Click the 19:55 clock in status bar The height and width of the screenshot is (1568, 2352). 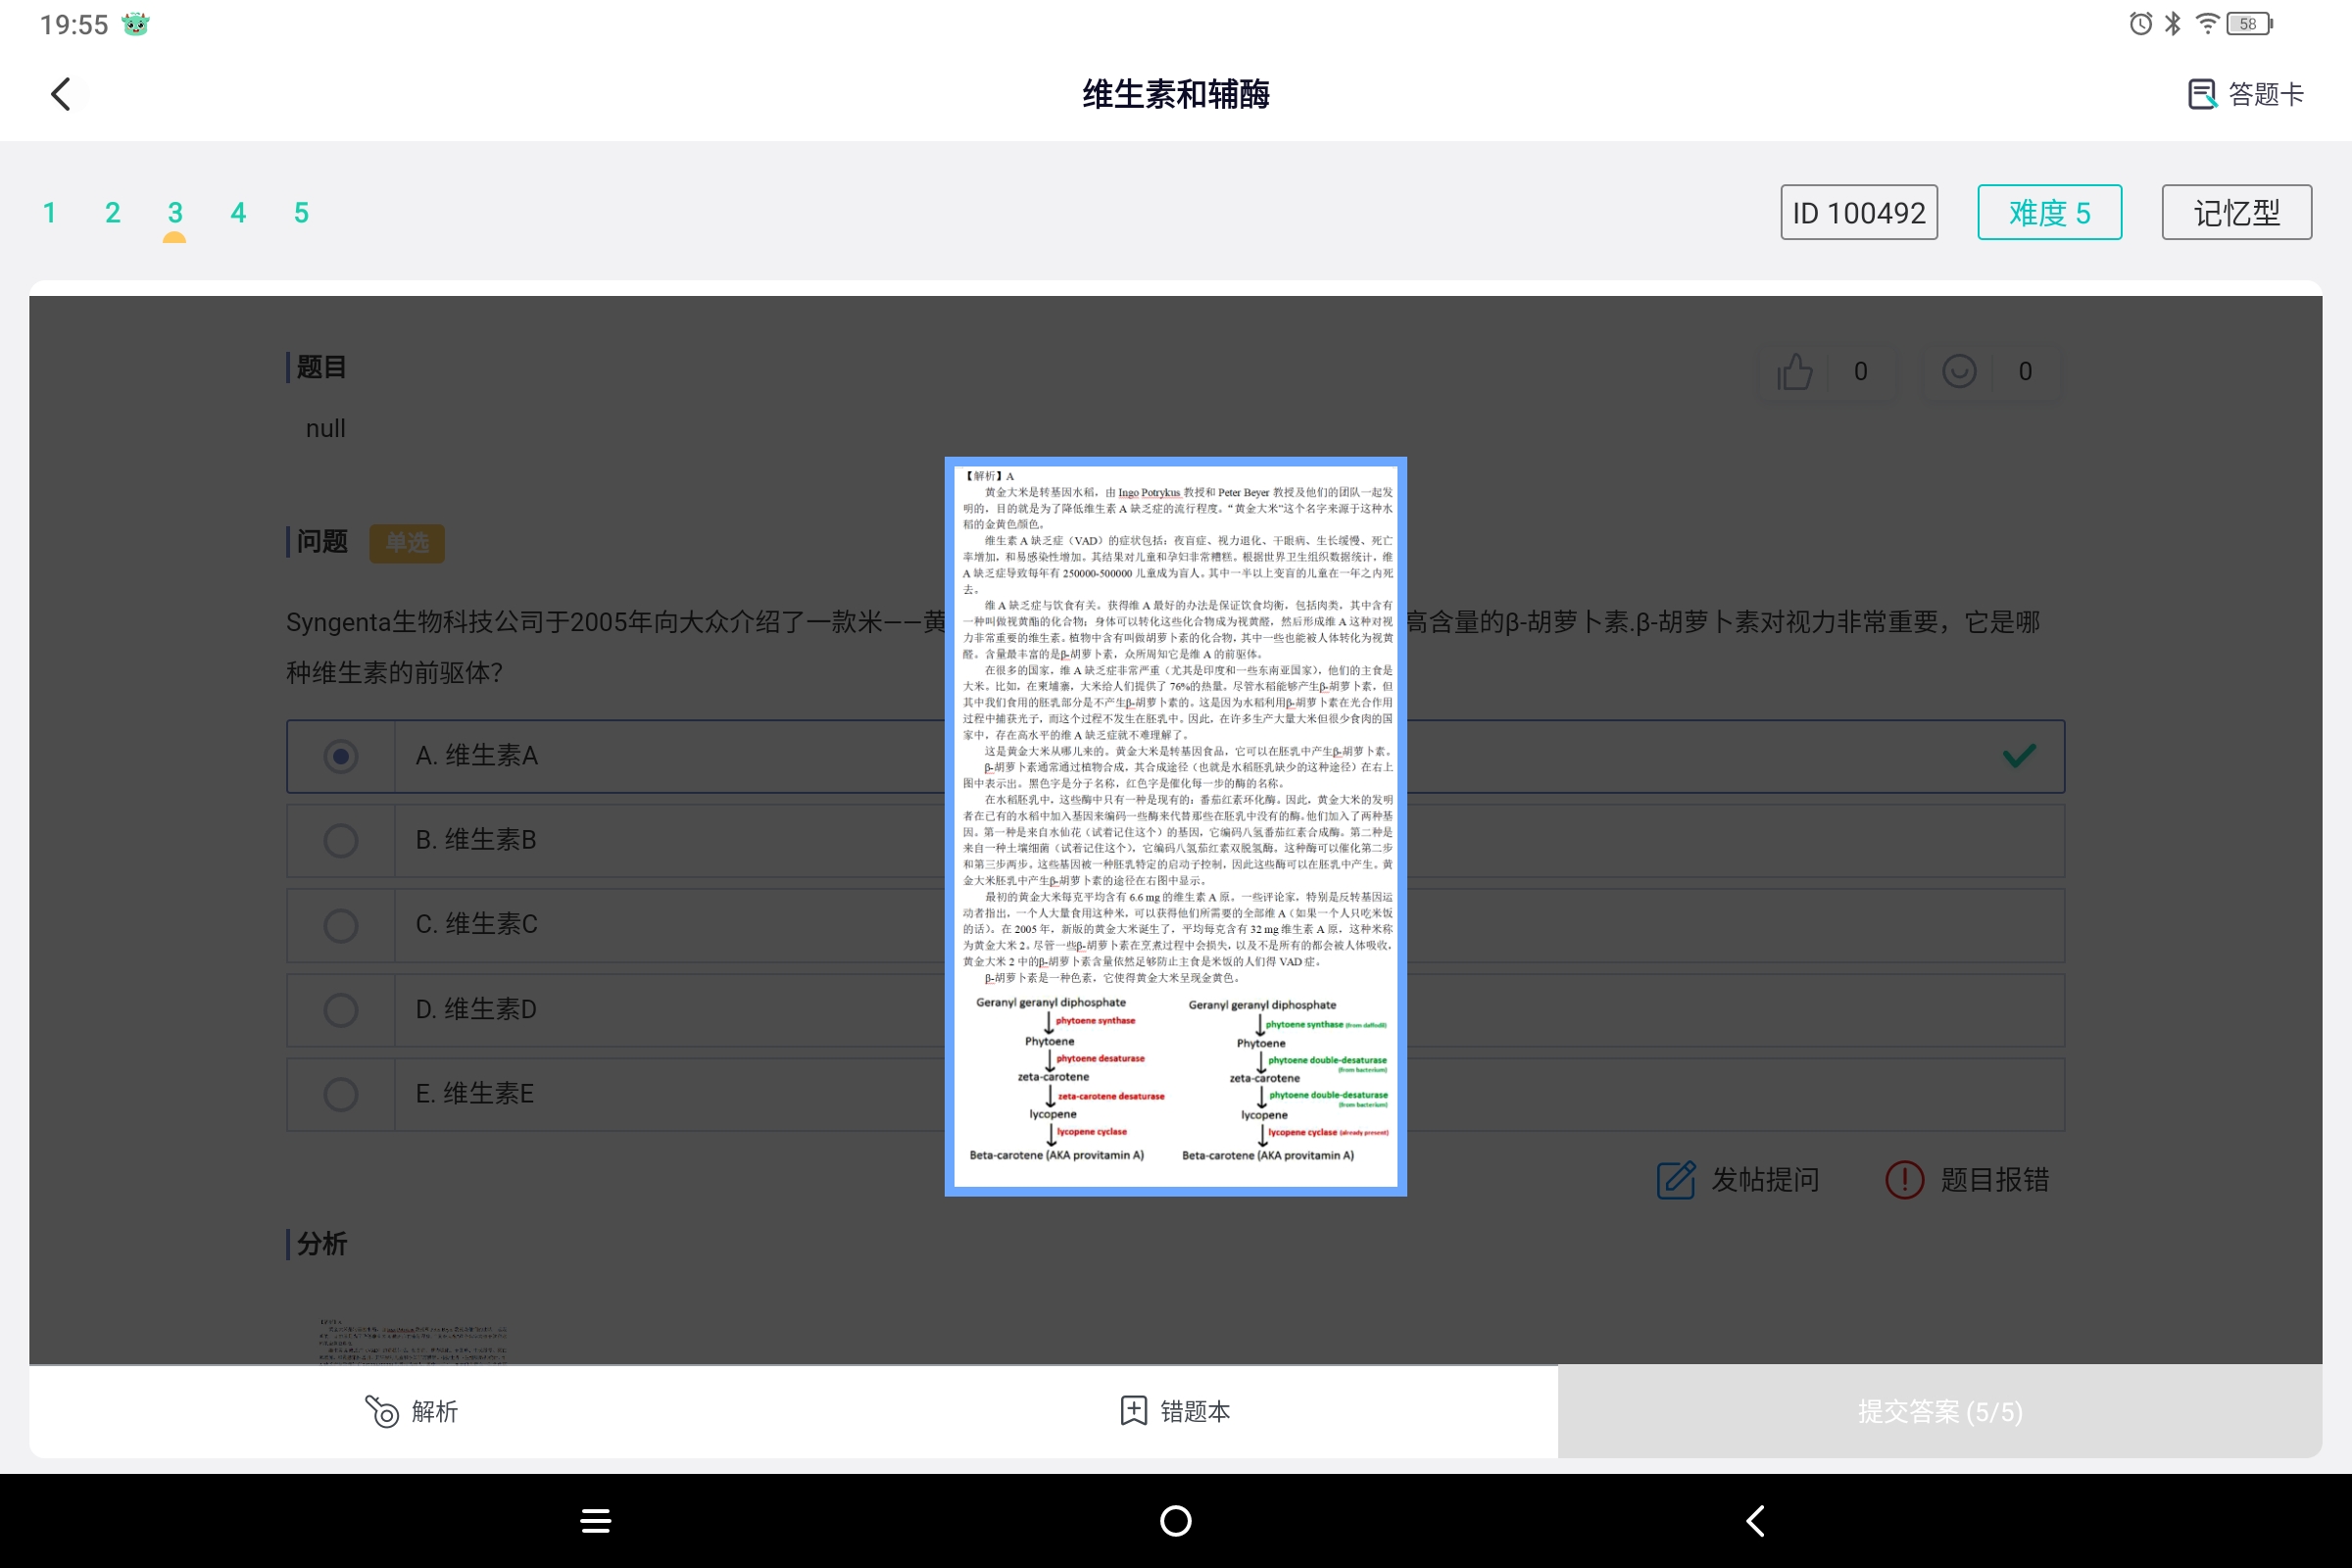(74, 25)
